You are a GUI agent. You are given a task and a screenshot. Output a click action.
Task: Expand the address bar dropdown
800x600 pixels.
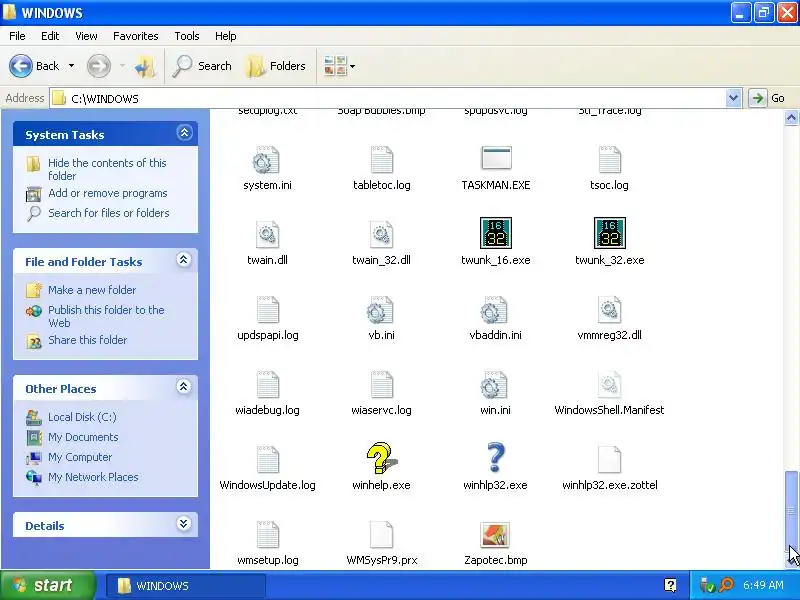[733, 98]
